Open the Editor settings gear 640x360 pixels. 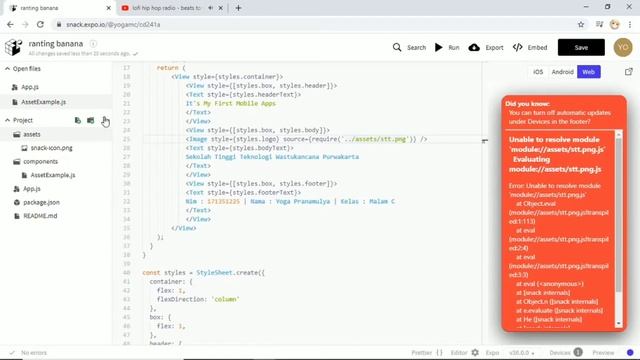click(x=475, y=352)
